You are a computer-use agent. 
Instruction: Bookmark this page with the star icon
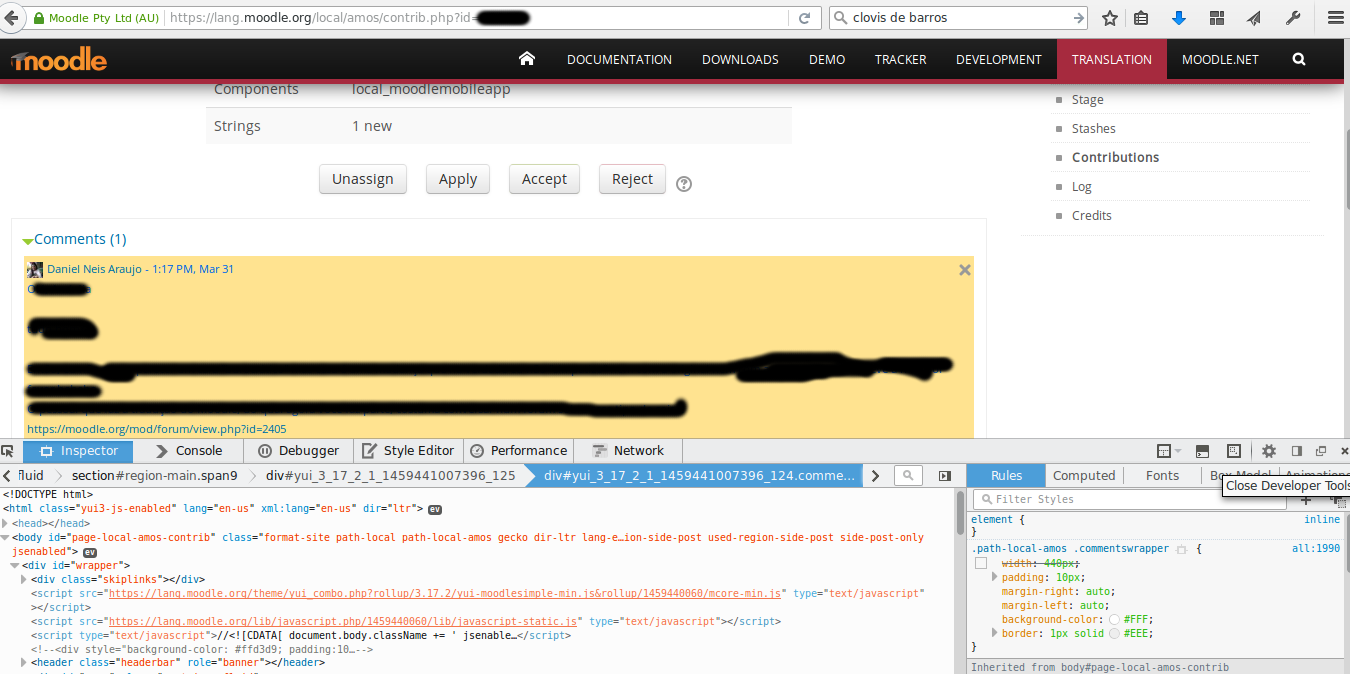(1110, 18)
